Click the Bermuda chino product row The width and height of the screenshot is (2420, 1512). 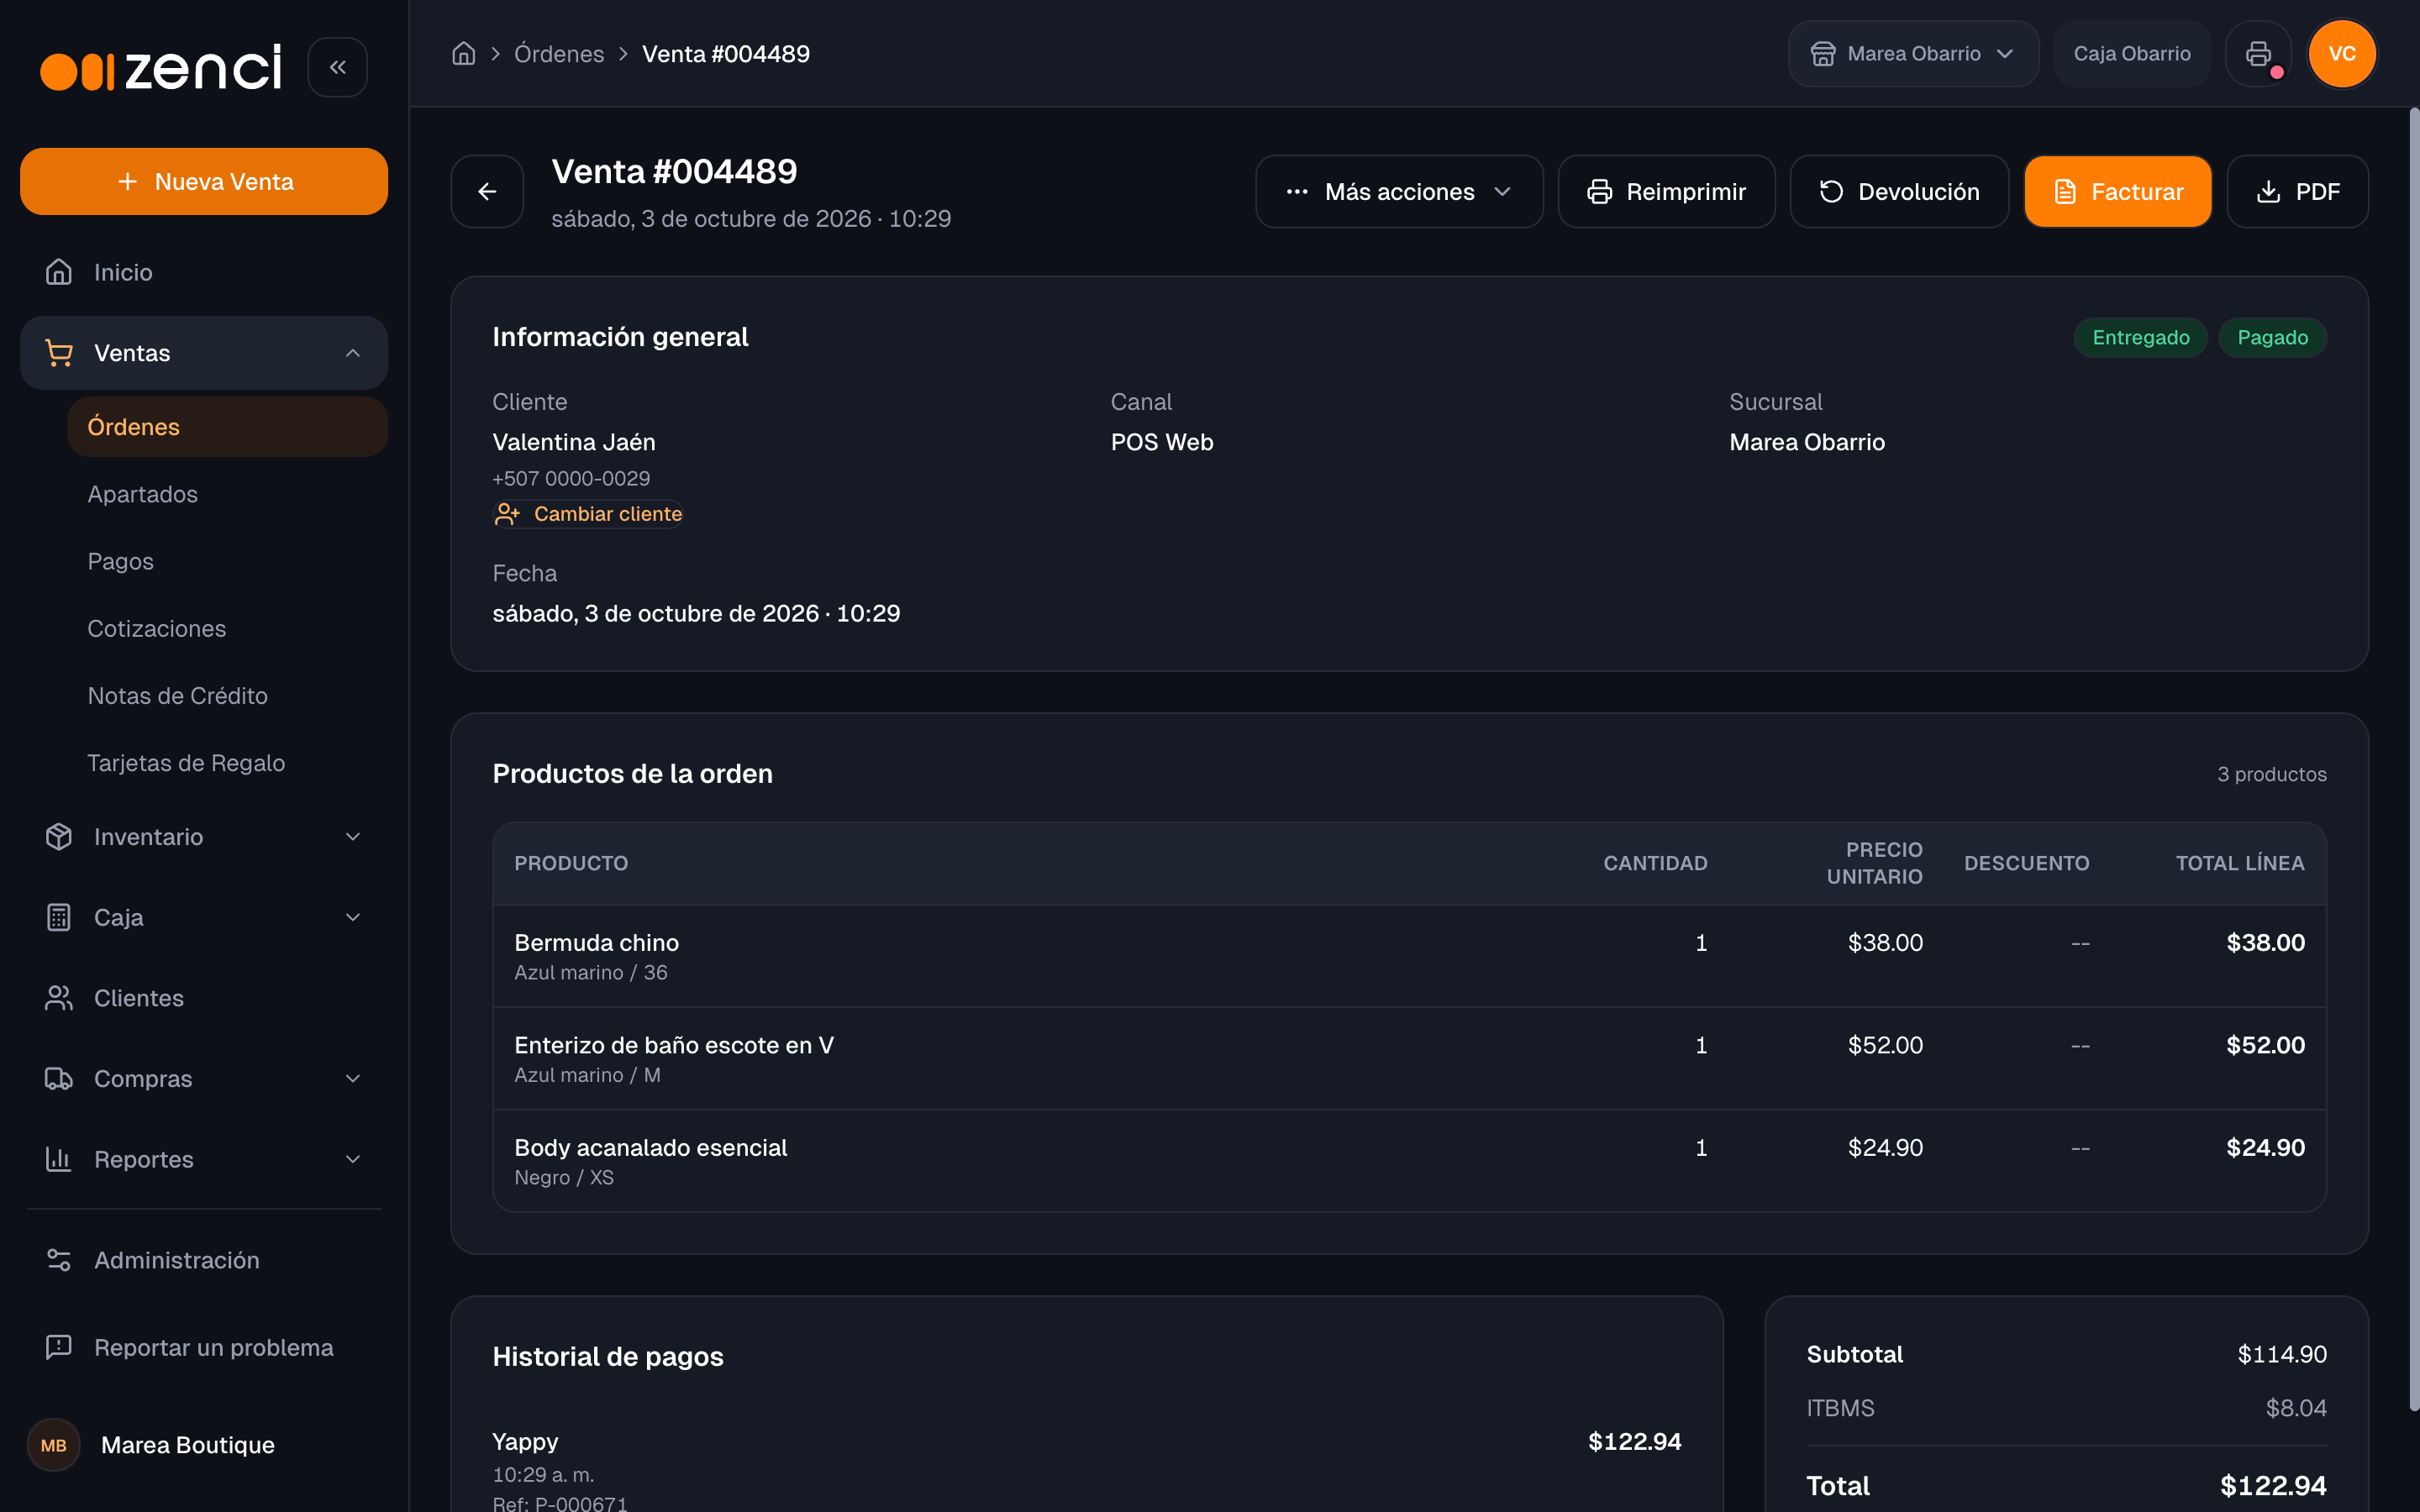(1409, 956)
